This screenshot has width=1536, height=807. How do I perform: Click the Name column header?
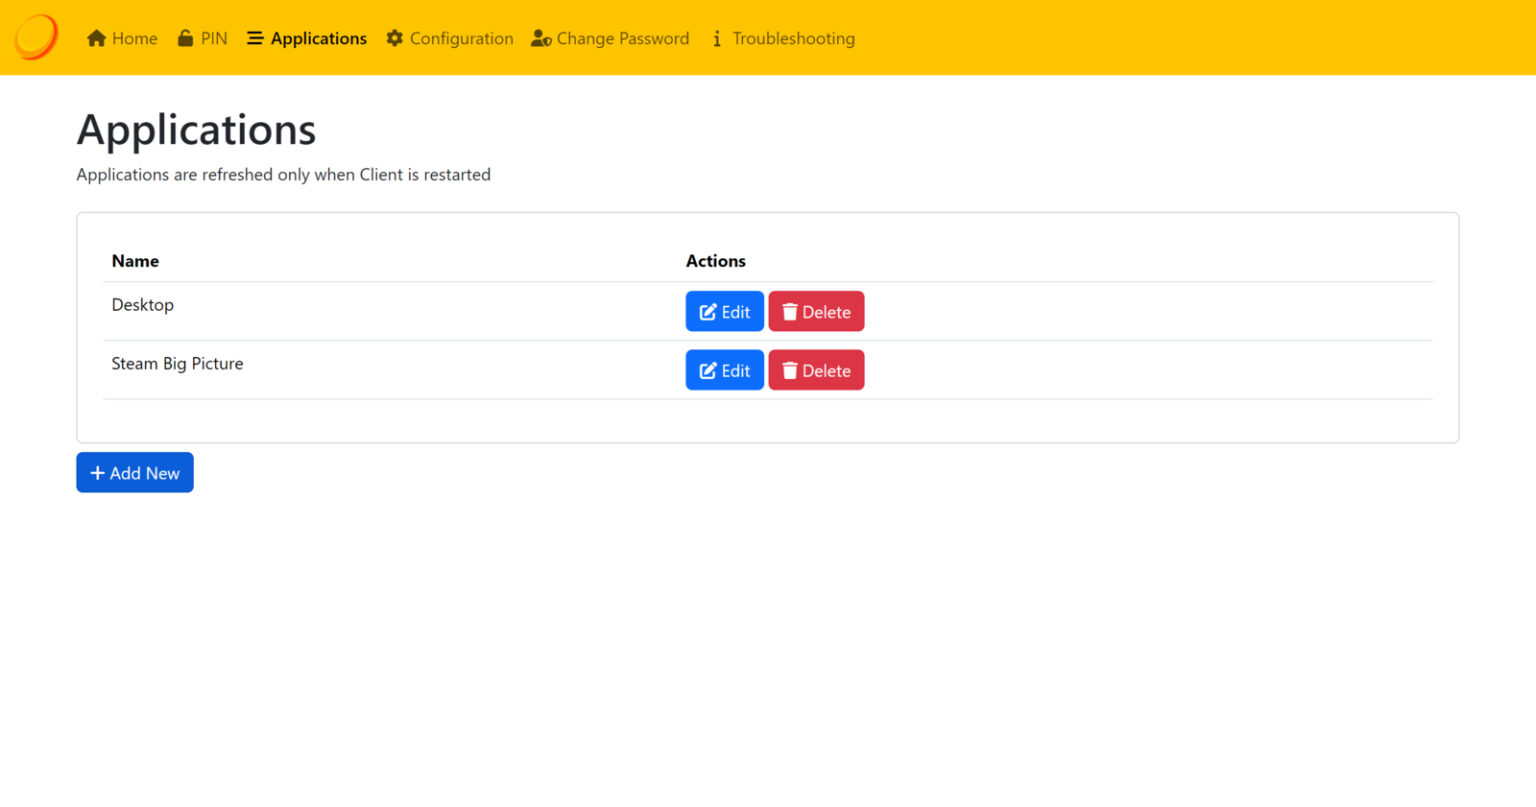pos(135,261)
